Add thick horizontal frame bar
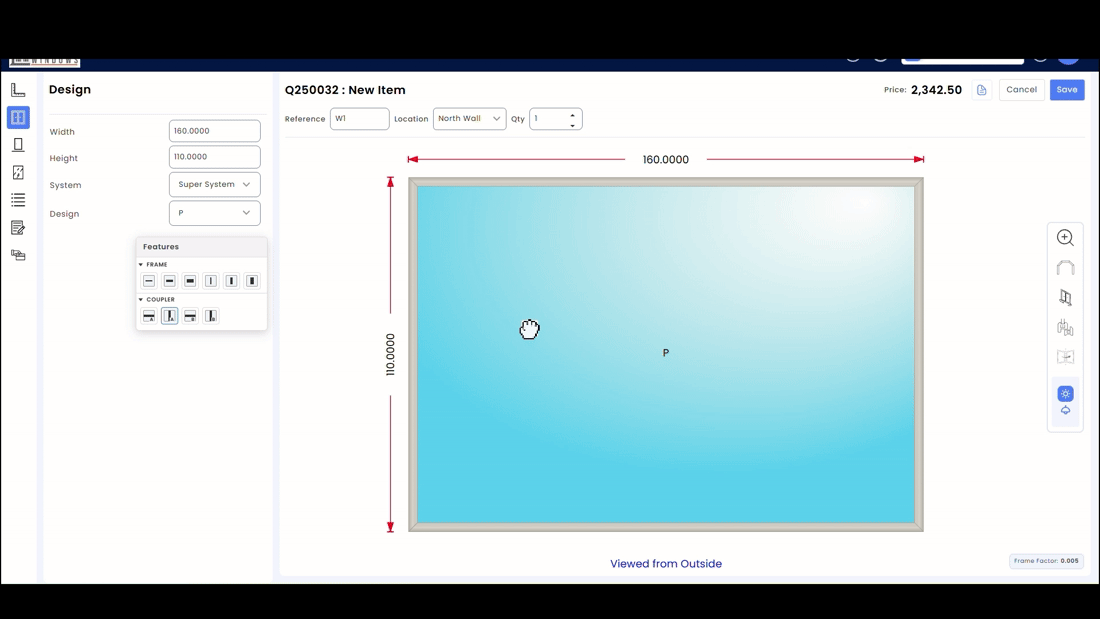This screenshot has width=1100, height=619. point(190,281)
